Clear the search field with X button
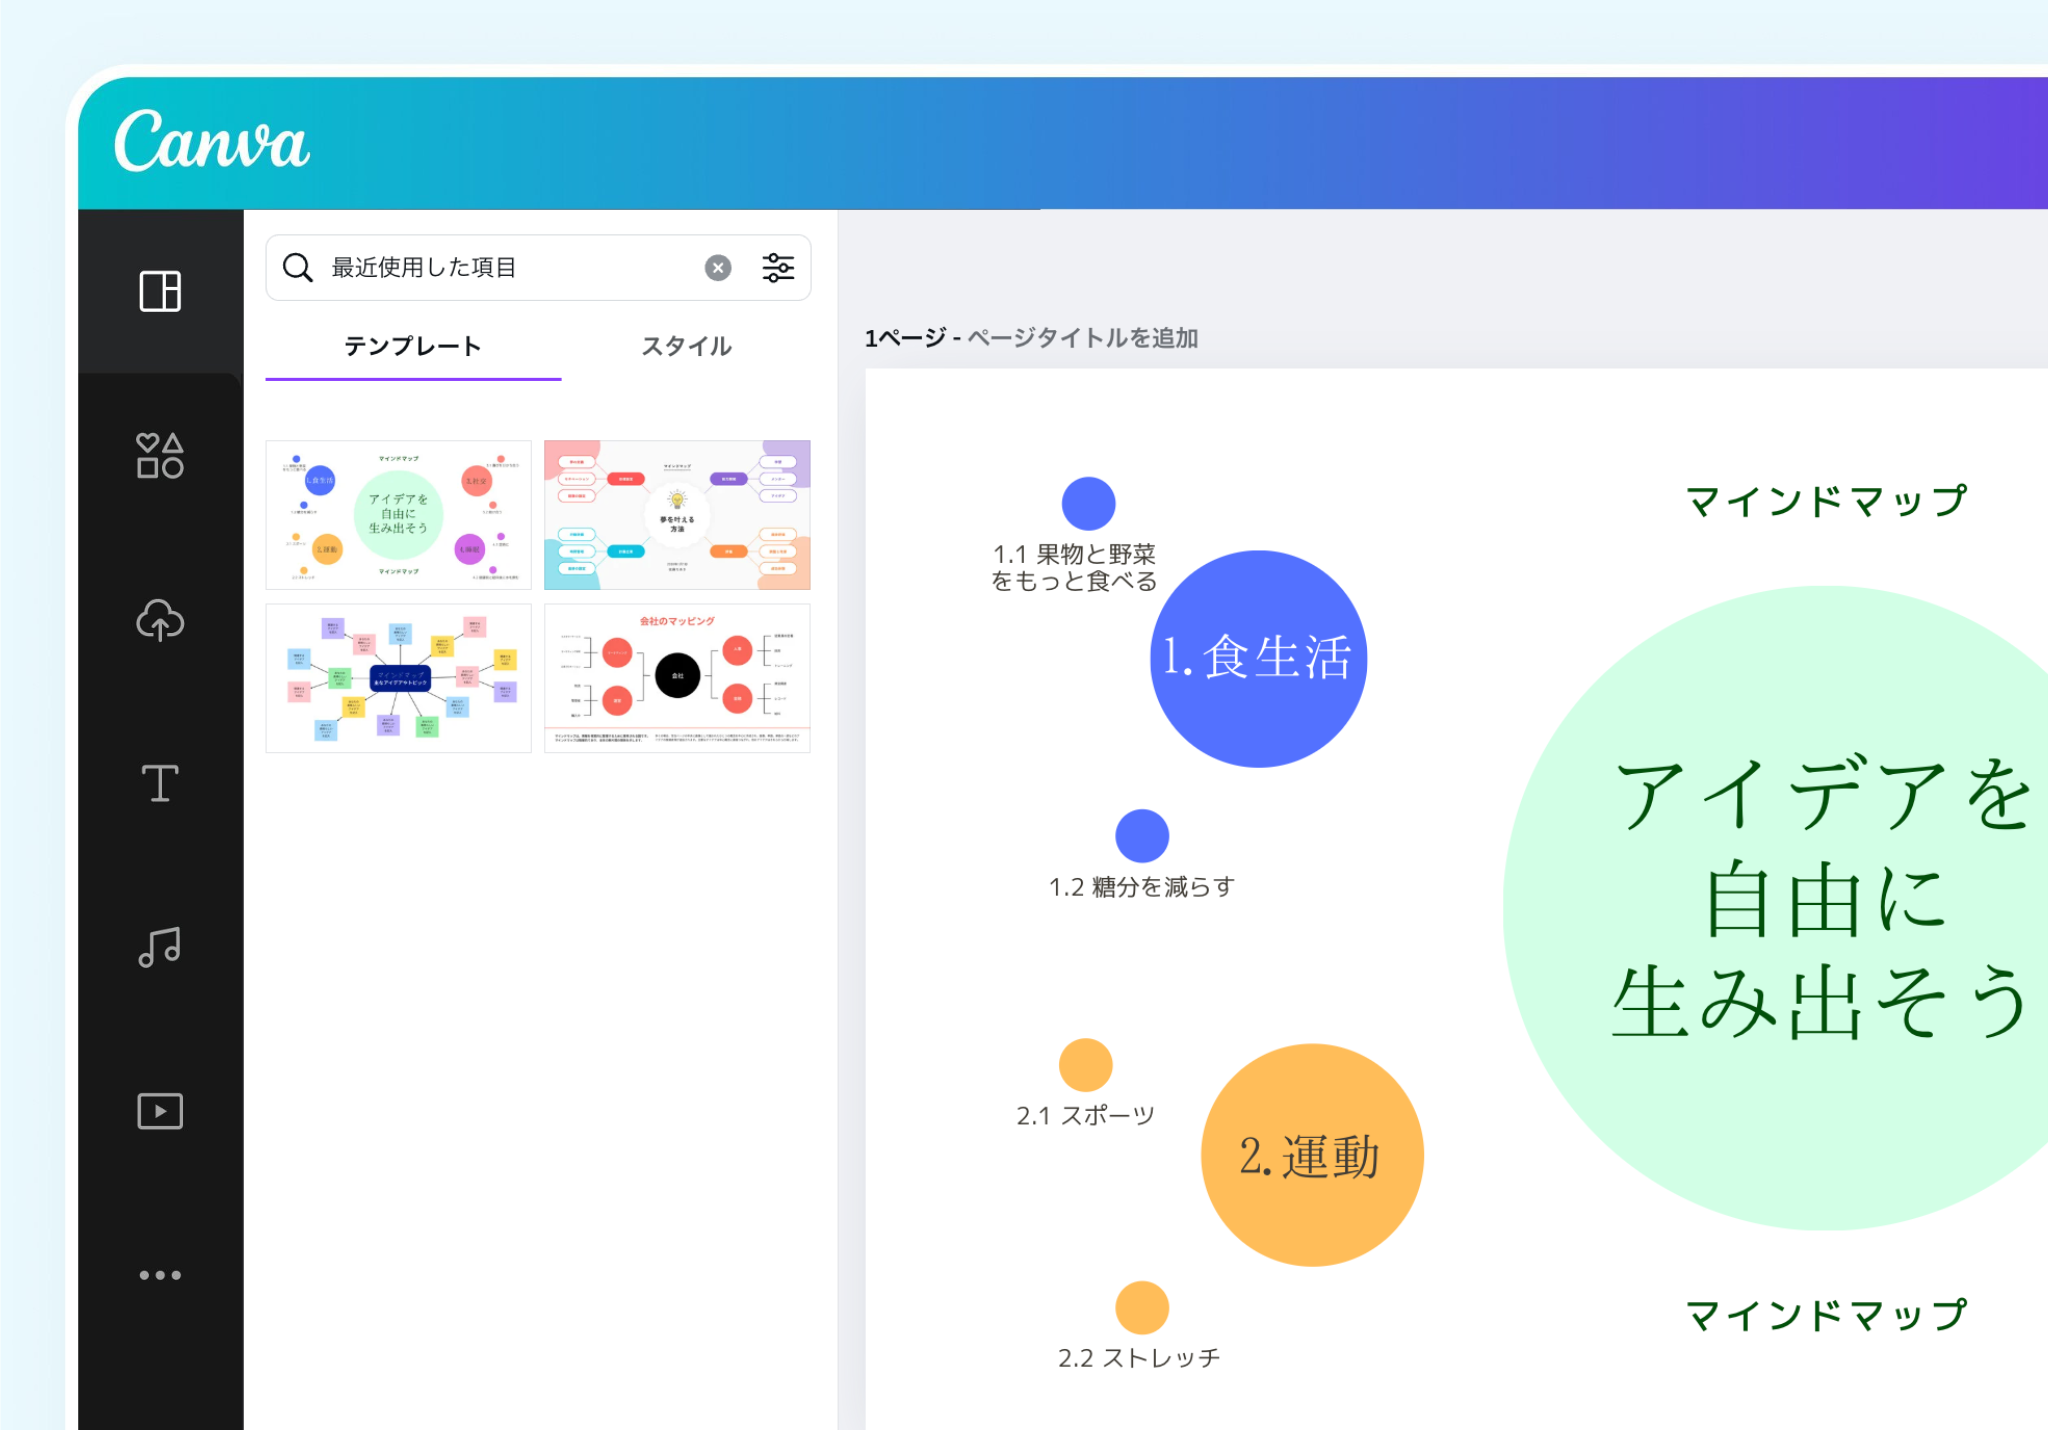2048x1430 pixels. pyautogui.click(x=718, y=267)
